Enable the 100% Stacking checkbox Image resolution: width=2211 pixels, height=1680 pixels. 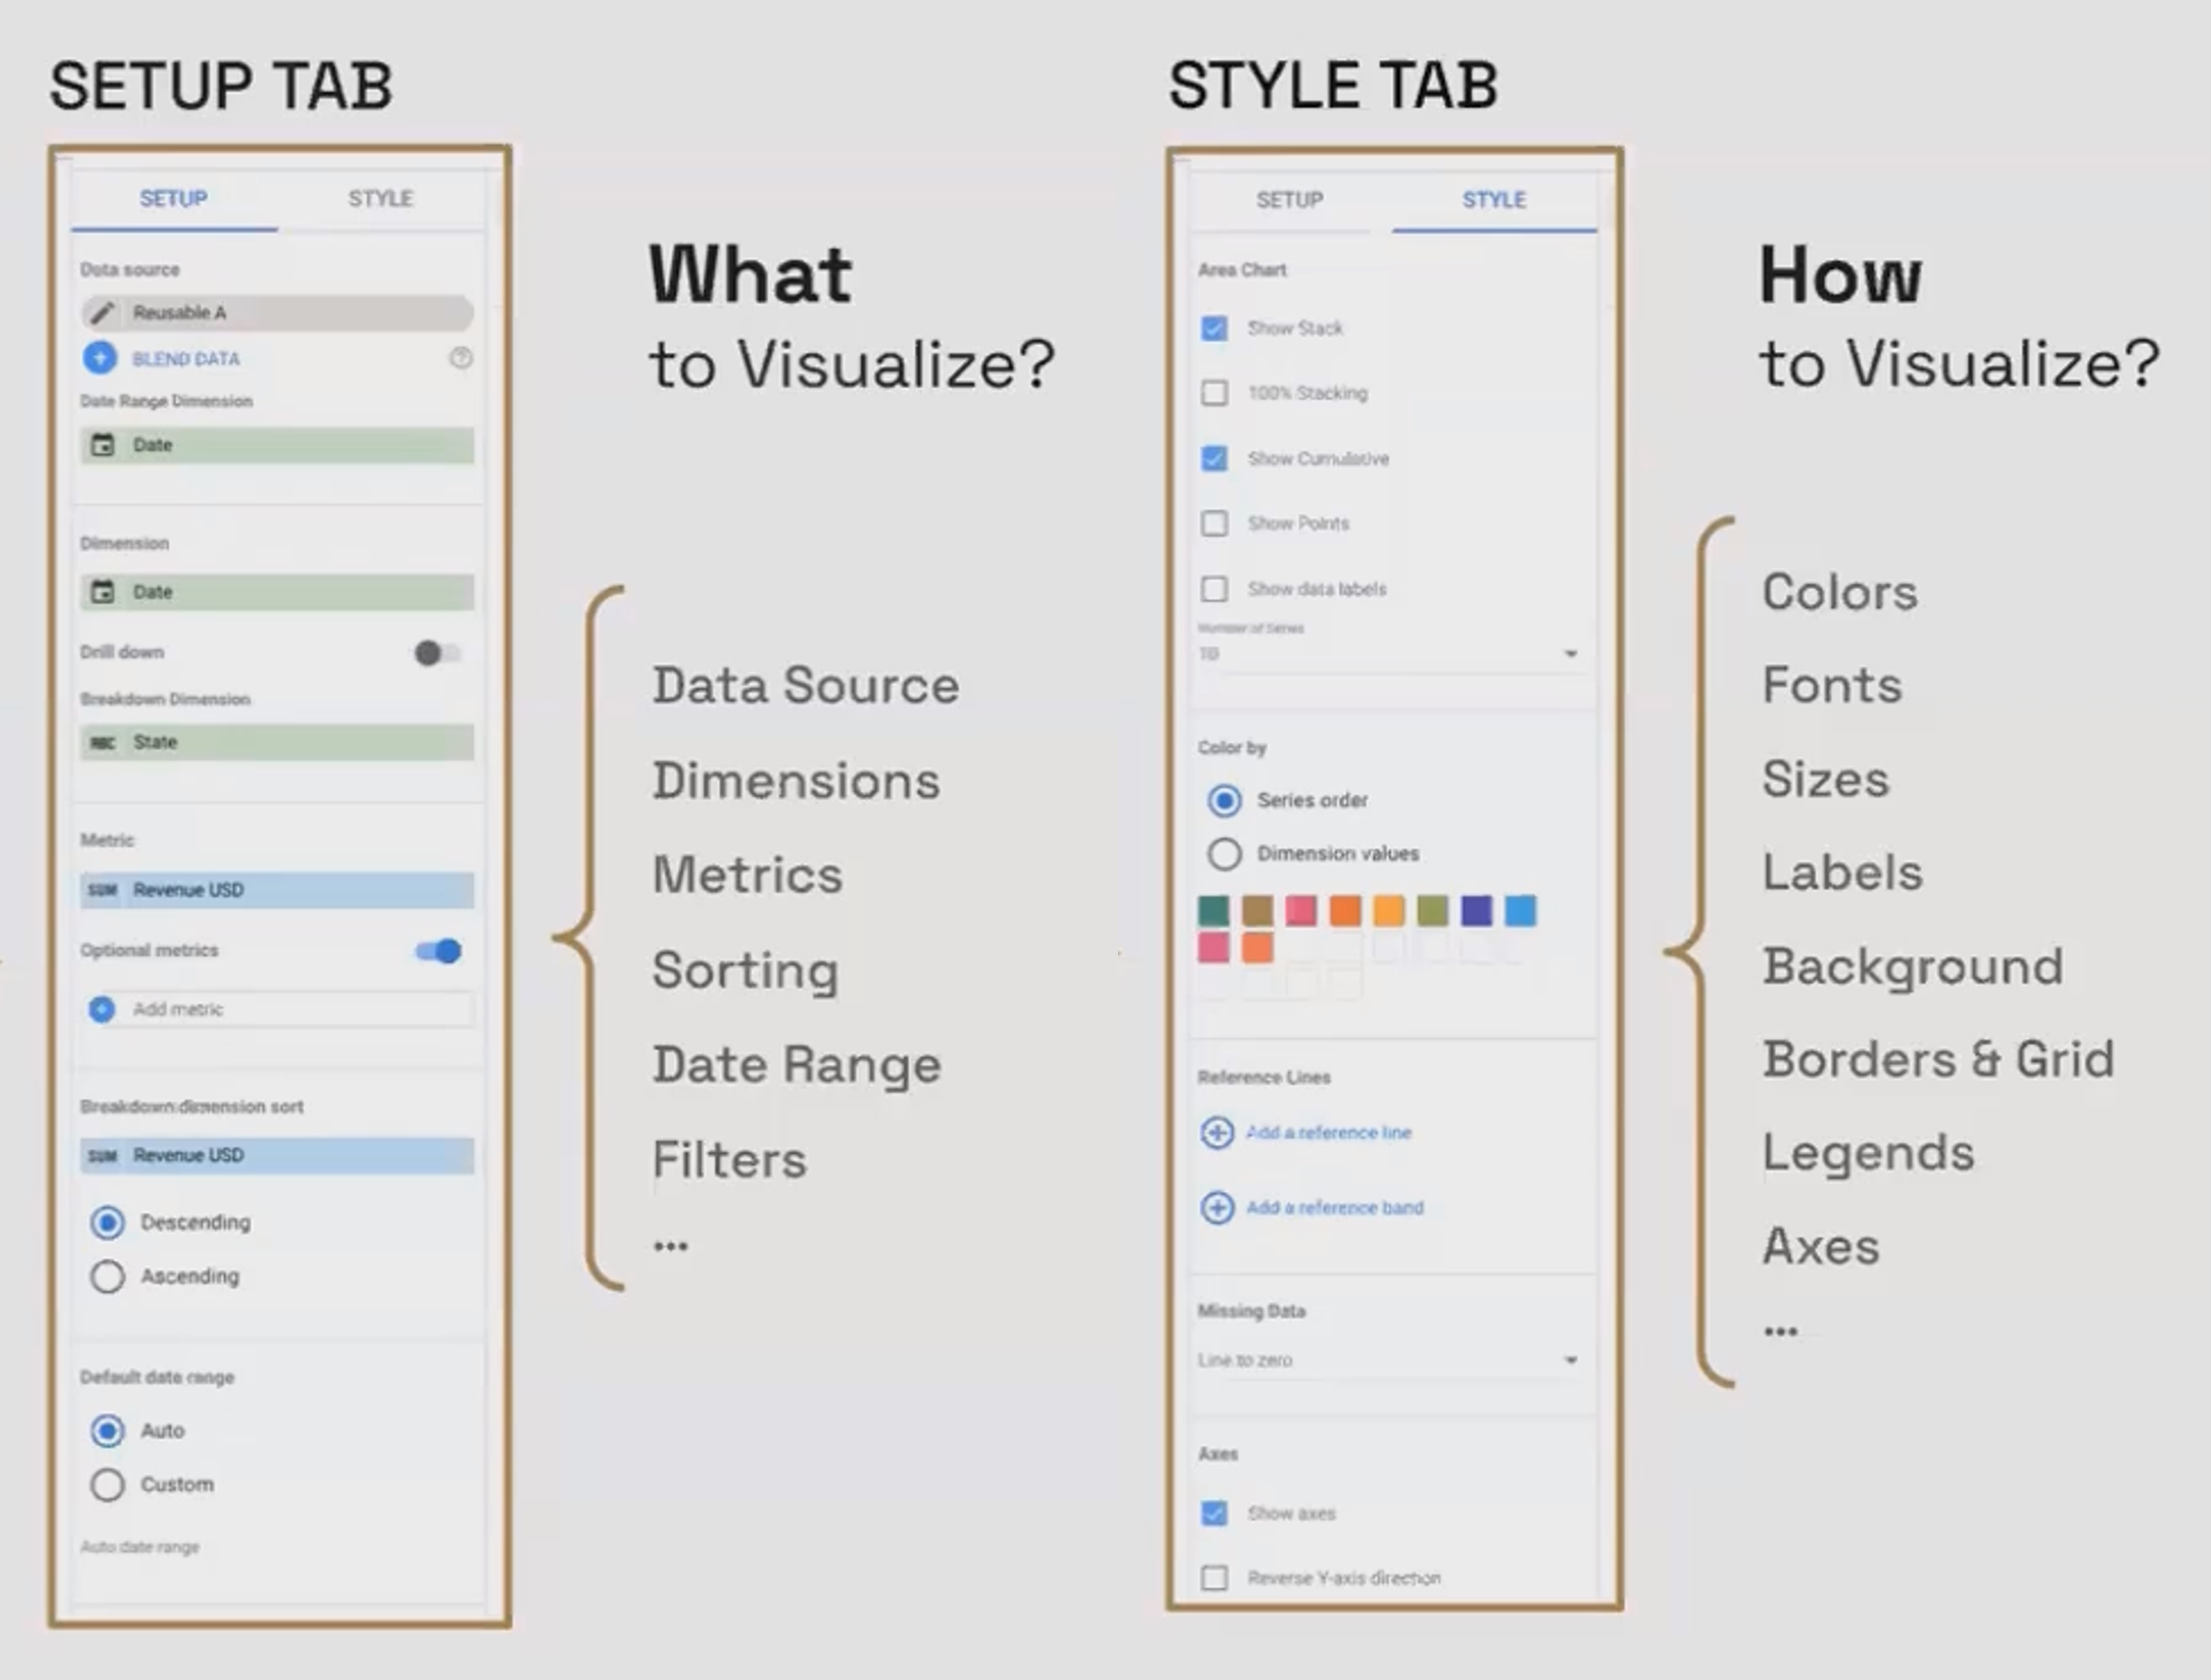pyautogui.click(x=1214, y=393)
